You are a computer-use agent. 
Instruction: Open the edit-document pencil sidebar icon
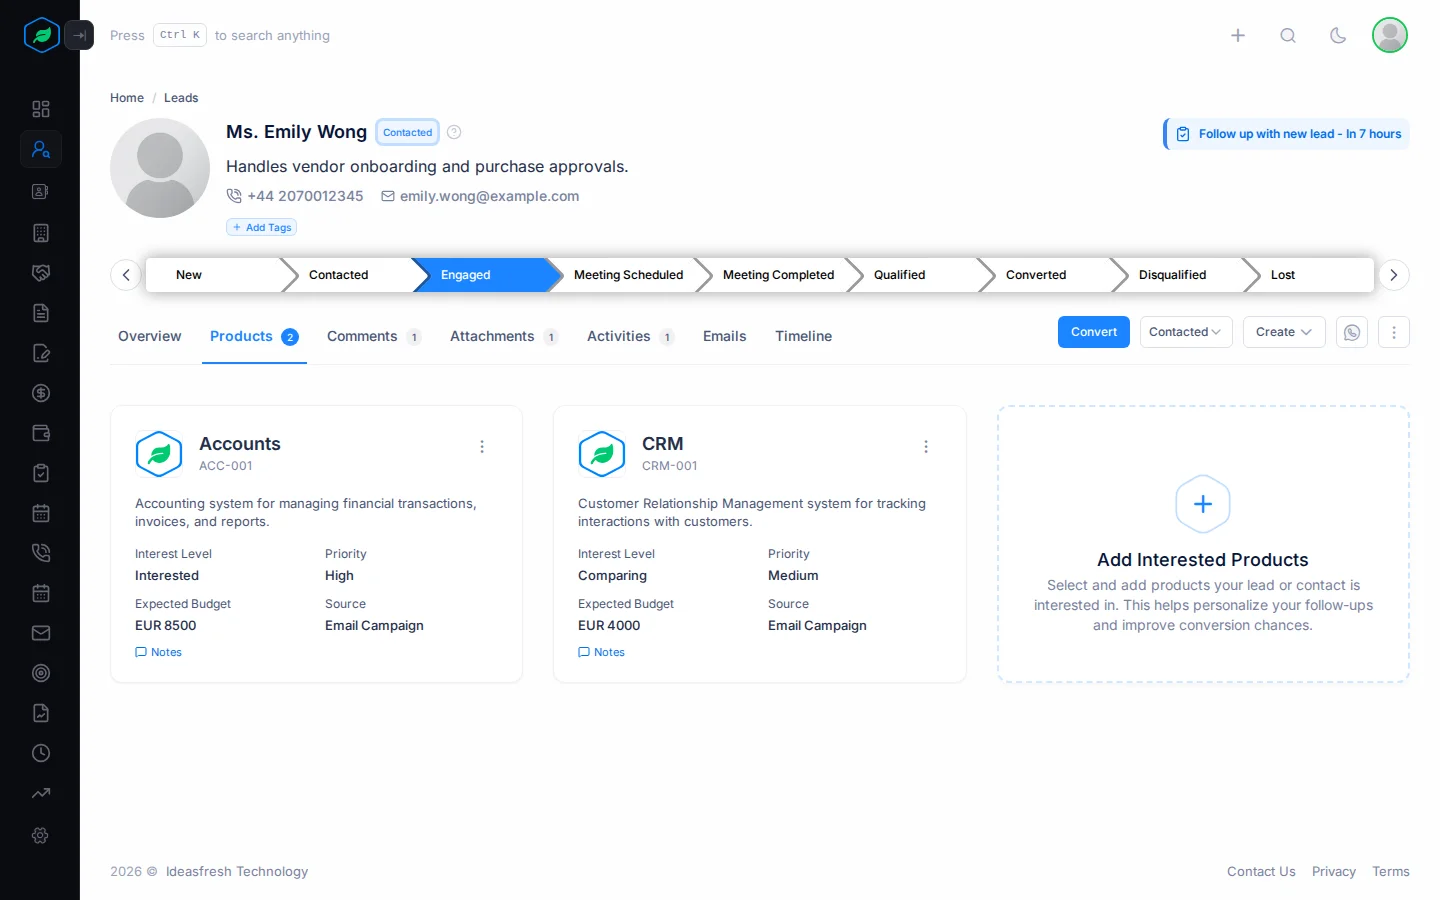tap(41, 353)
